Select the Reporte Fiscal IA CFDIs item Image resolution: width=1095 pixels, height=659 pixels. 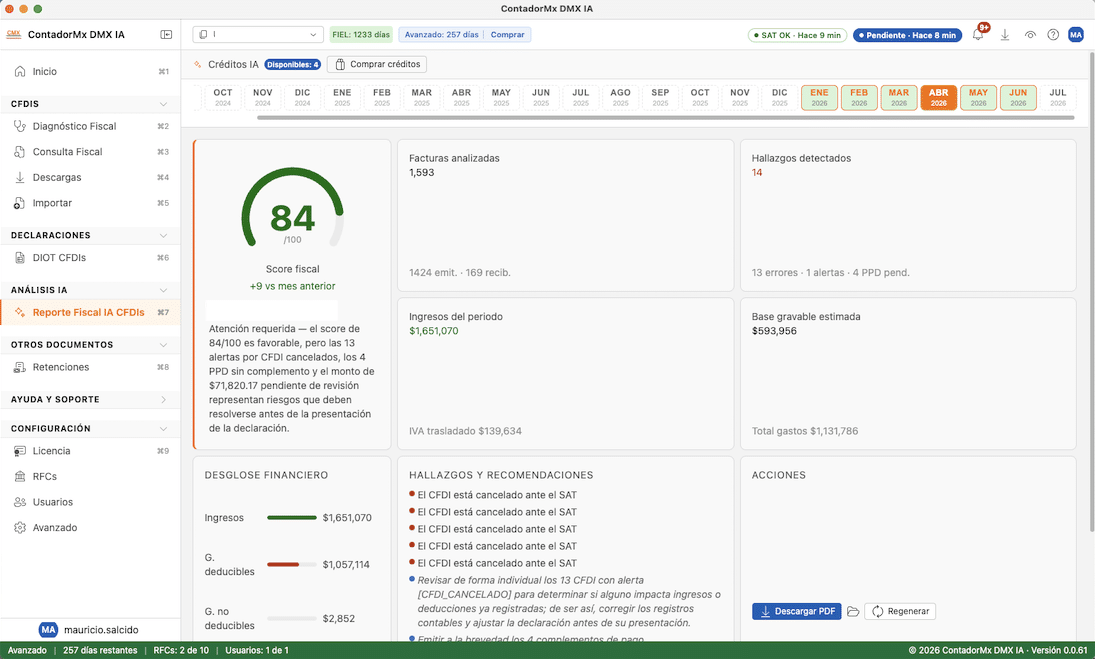(x=90, y=312)
